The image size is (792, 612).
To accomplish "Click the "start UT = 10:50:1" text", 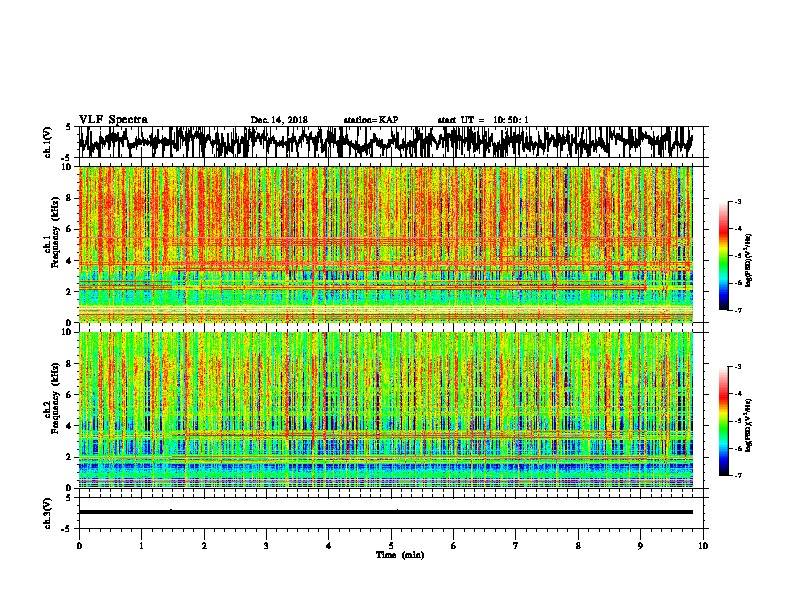I will (483, 120).
